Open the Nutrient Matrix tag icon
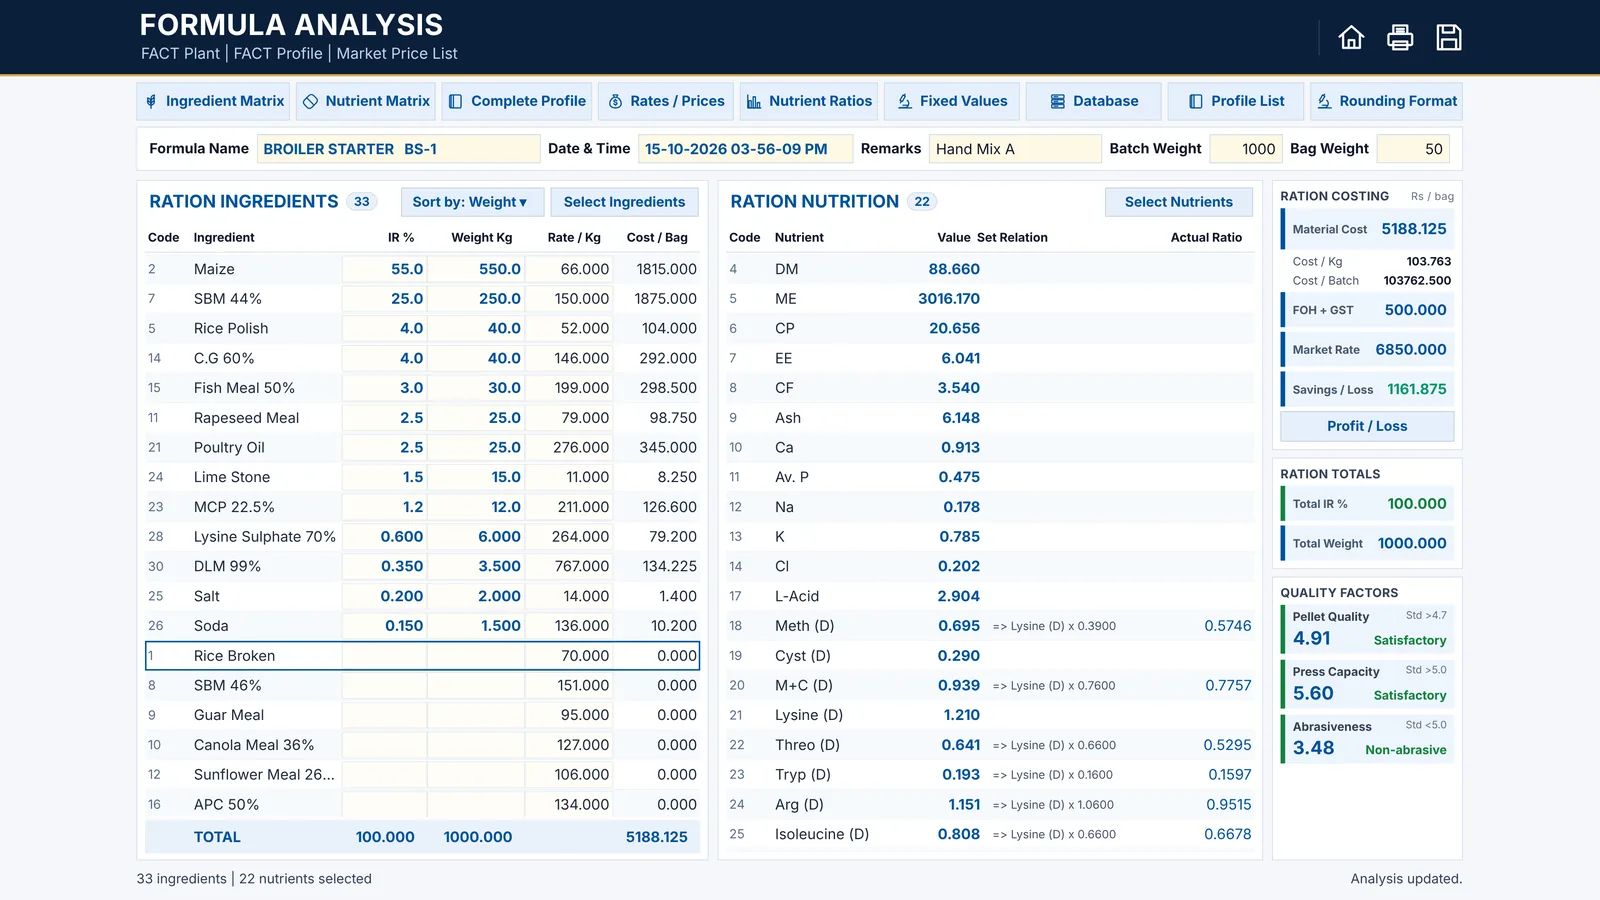The height and width of the screenshot is (900, 1600). click(311, 101)
